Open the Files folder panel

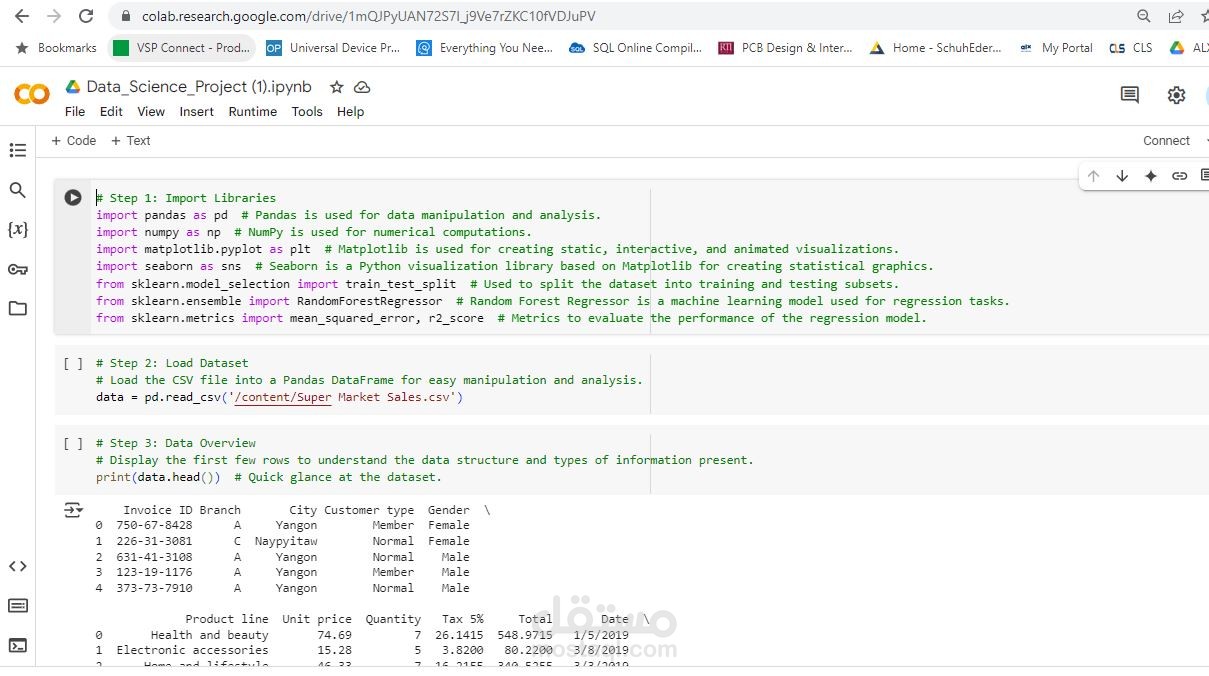tap(17, 308)
